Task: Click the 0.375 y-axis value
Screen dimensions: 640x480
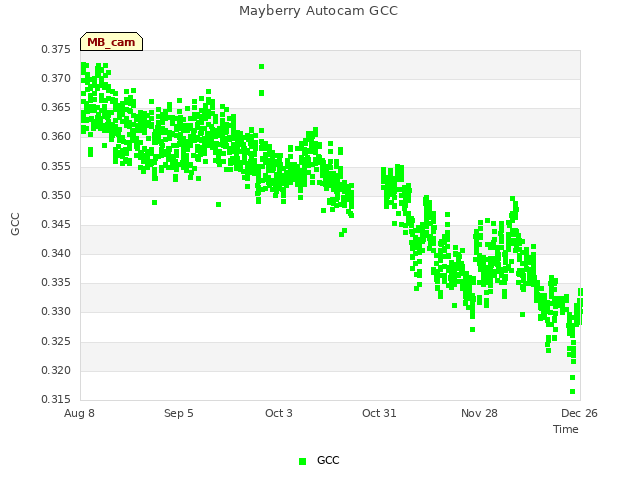Action: click(56, 49)
